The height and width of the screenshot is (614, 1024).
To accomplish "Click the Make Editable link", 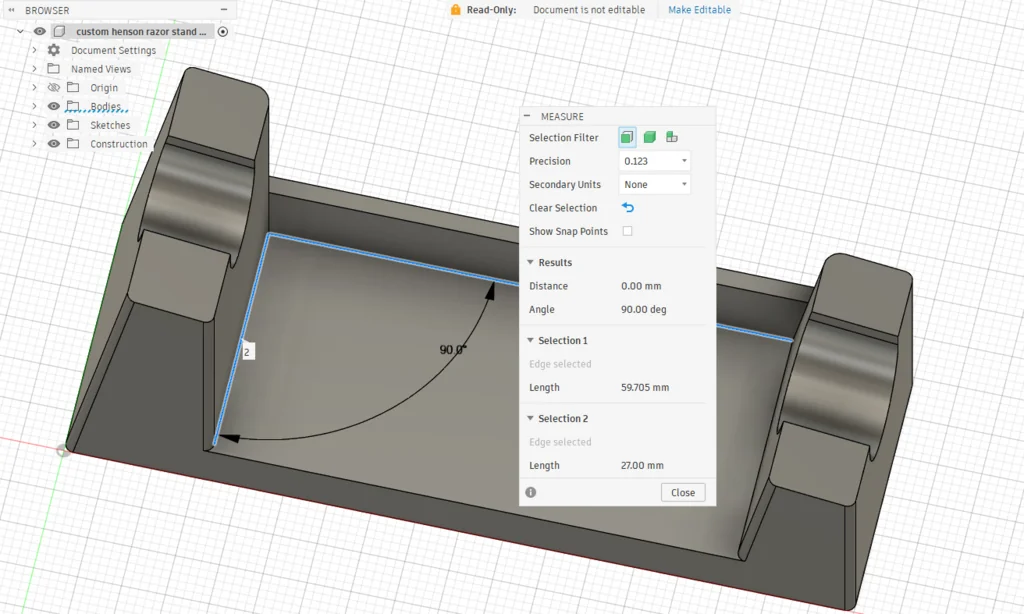I will 699,10.
